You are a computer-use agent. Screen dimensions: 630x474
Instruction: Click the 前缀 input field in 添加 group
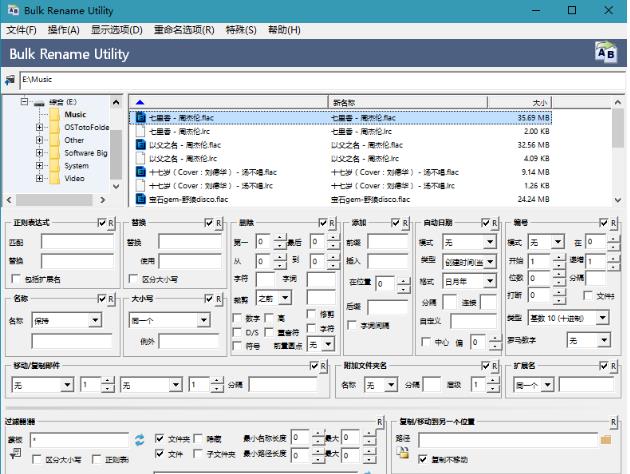click(x=388, y=242)
